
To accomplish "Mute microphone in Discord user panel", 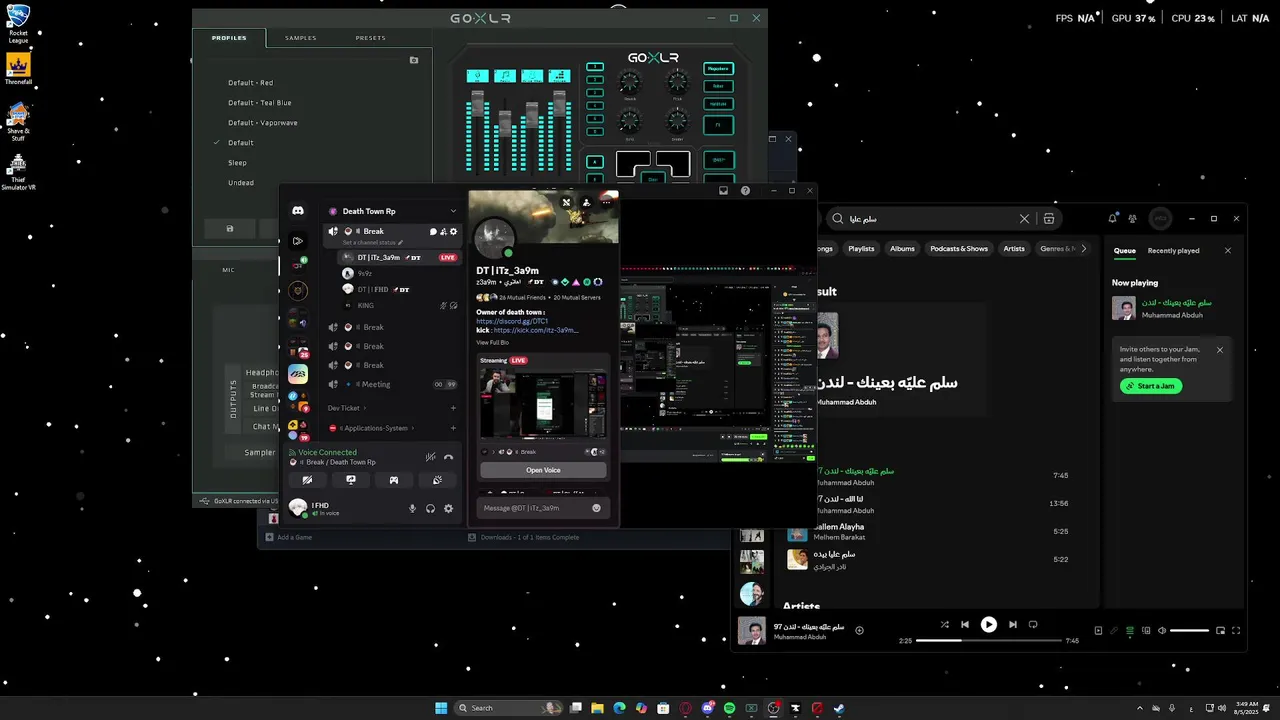I will click(412, 508).
